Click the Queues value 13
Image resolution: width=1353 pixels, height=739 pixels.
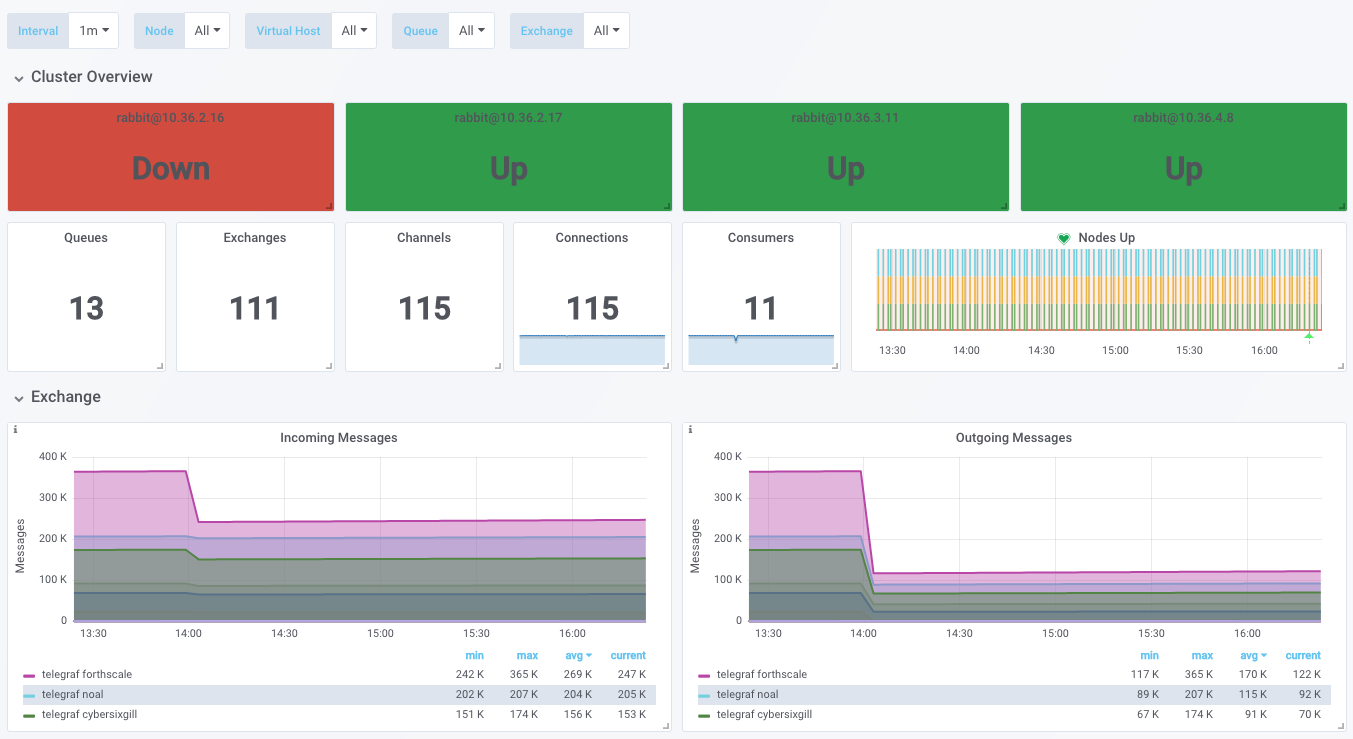pos(86,308)
